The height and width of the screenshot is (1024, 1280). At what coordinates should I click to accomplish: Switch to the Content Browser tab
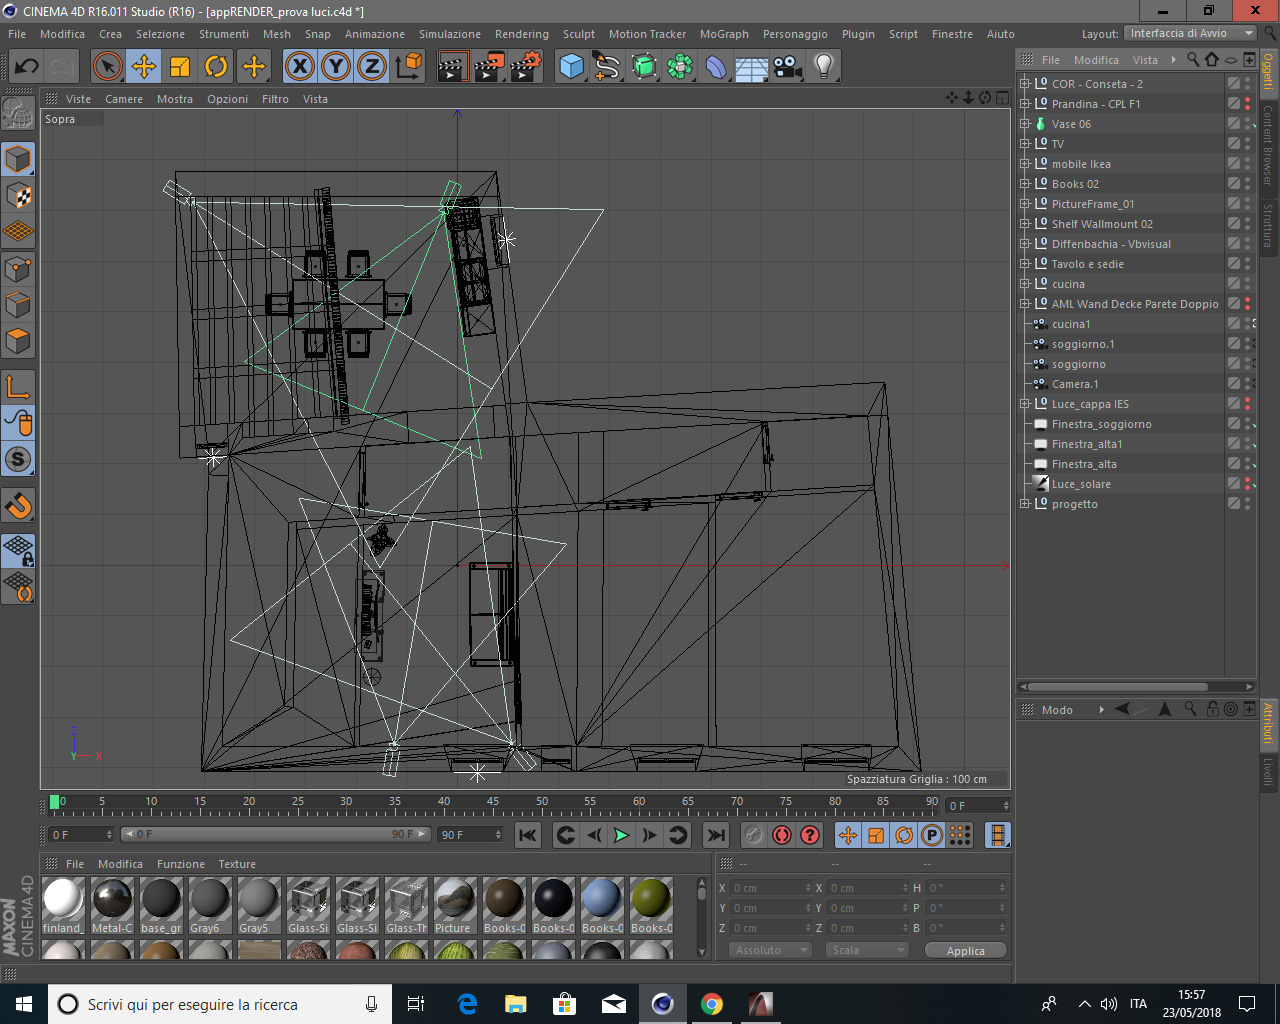pyautogui.click(x=1268, y=145)
